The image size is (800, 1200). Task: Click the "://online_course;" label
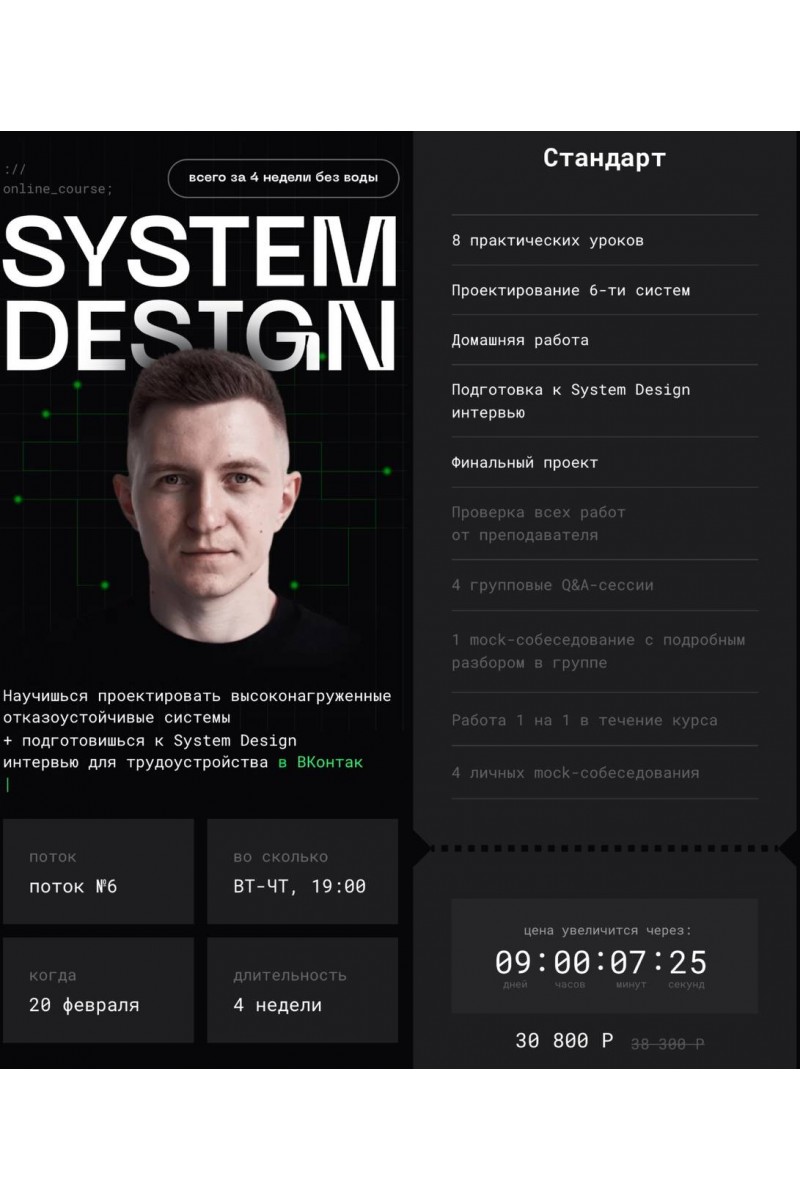58,179
